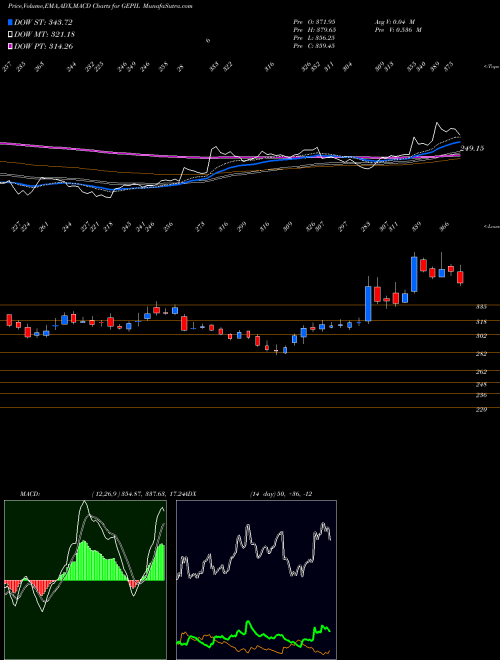Image resolution: width=500 pixels, height=660 pixels.
Task: Click the 318 price level label
Action: (481, 322)
